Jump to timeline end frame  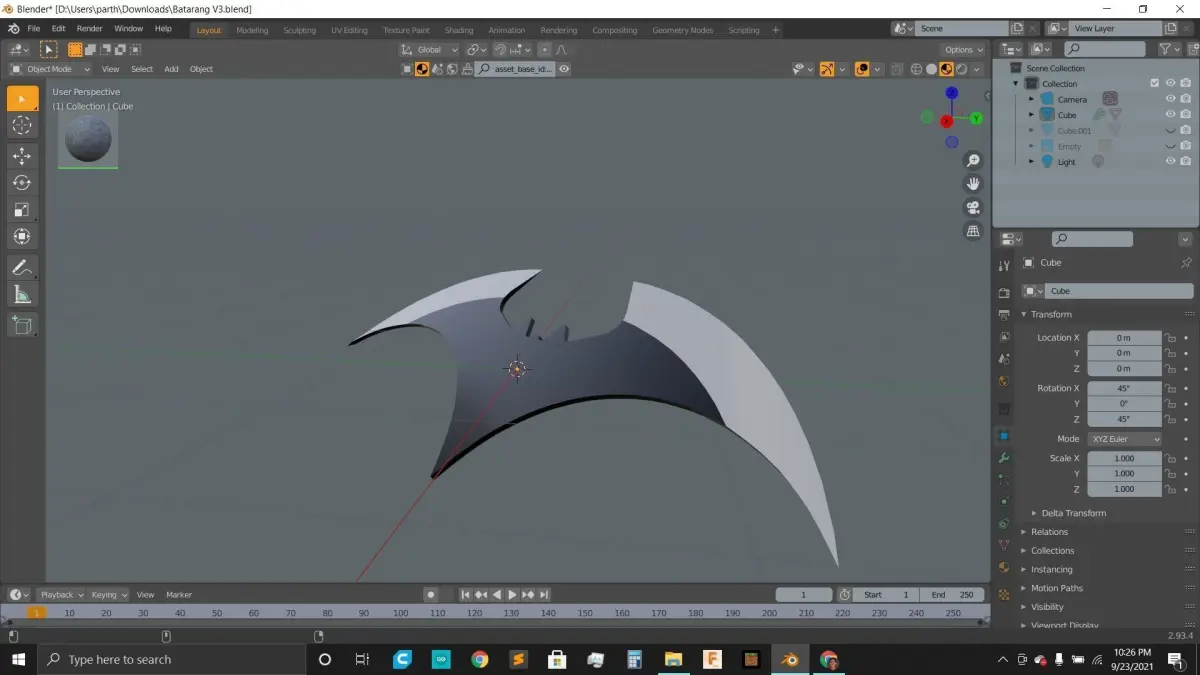[x=545, y=595]
